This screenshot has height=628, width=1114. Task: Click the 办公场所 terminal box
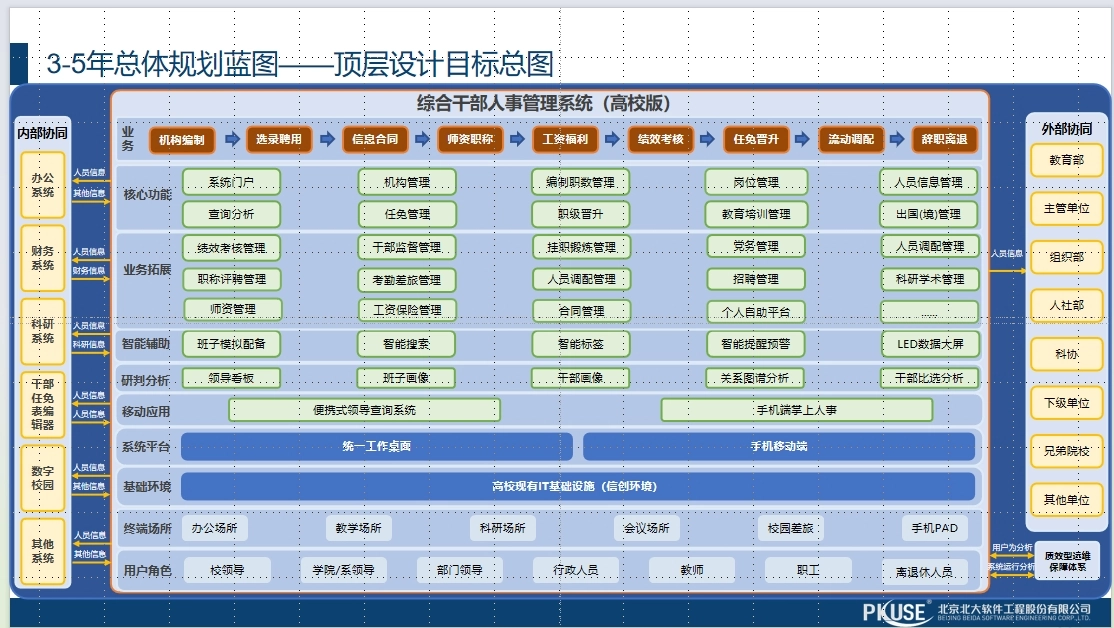(215, 528)
